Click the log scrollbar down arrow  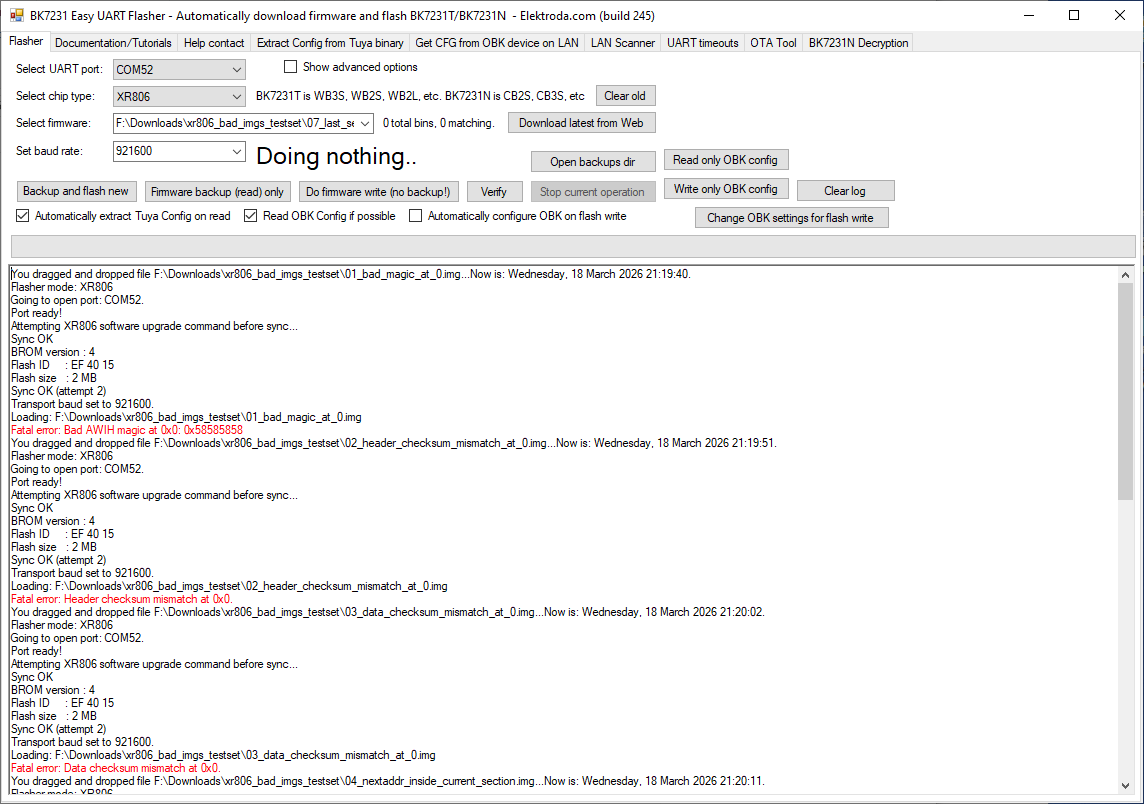1125,785
